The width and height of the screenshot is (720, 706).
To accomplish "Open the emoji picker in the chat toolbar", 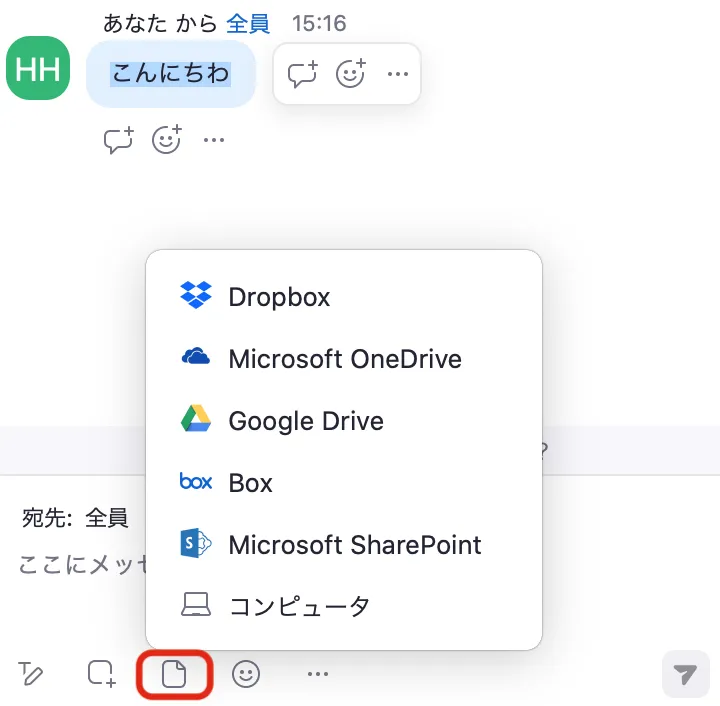I will click(246, 674).
